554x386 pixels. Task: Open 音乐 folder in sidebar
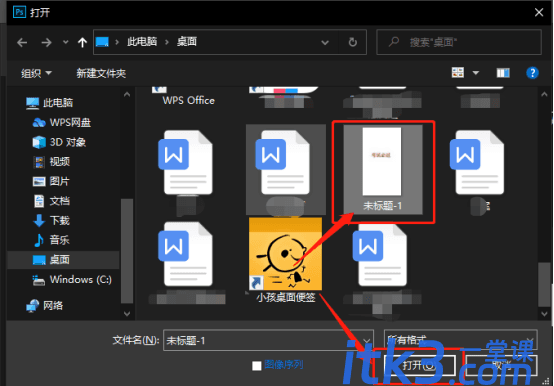[51, 240]
